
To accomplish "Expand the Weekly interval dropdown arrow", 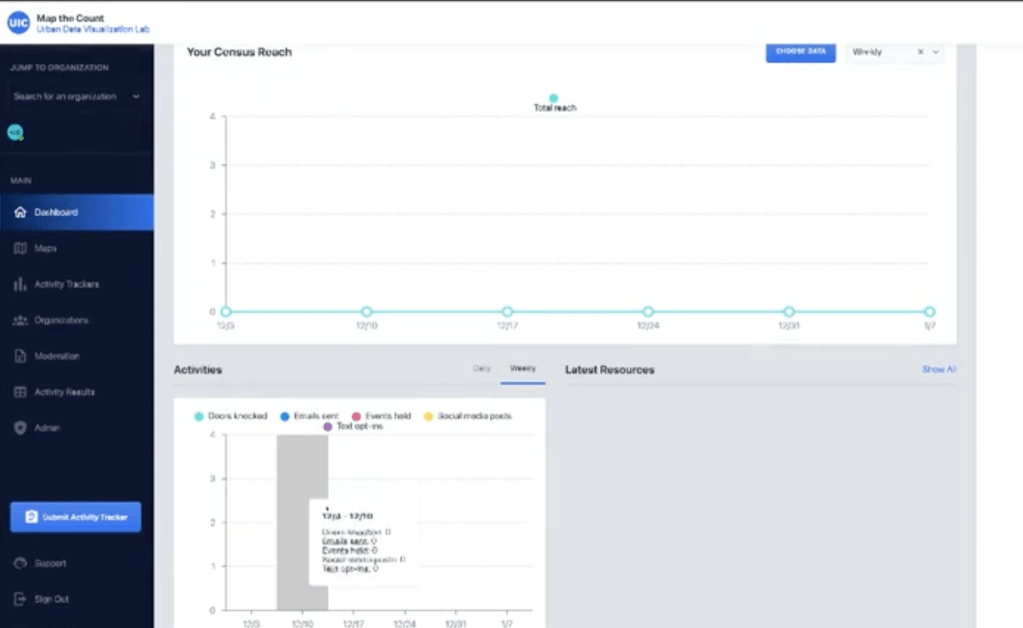I will pyautogui.click(x=936, y=52).
